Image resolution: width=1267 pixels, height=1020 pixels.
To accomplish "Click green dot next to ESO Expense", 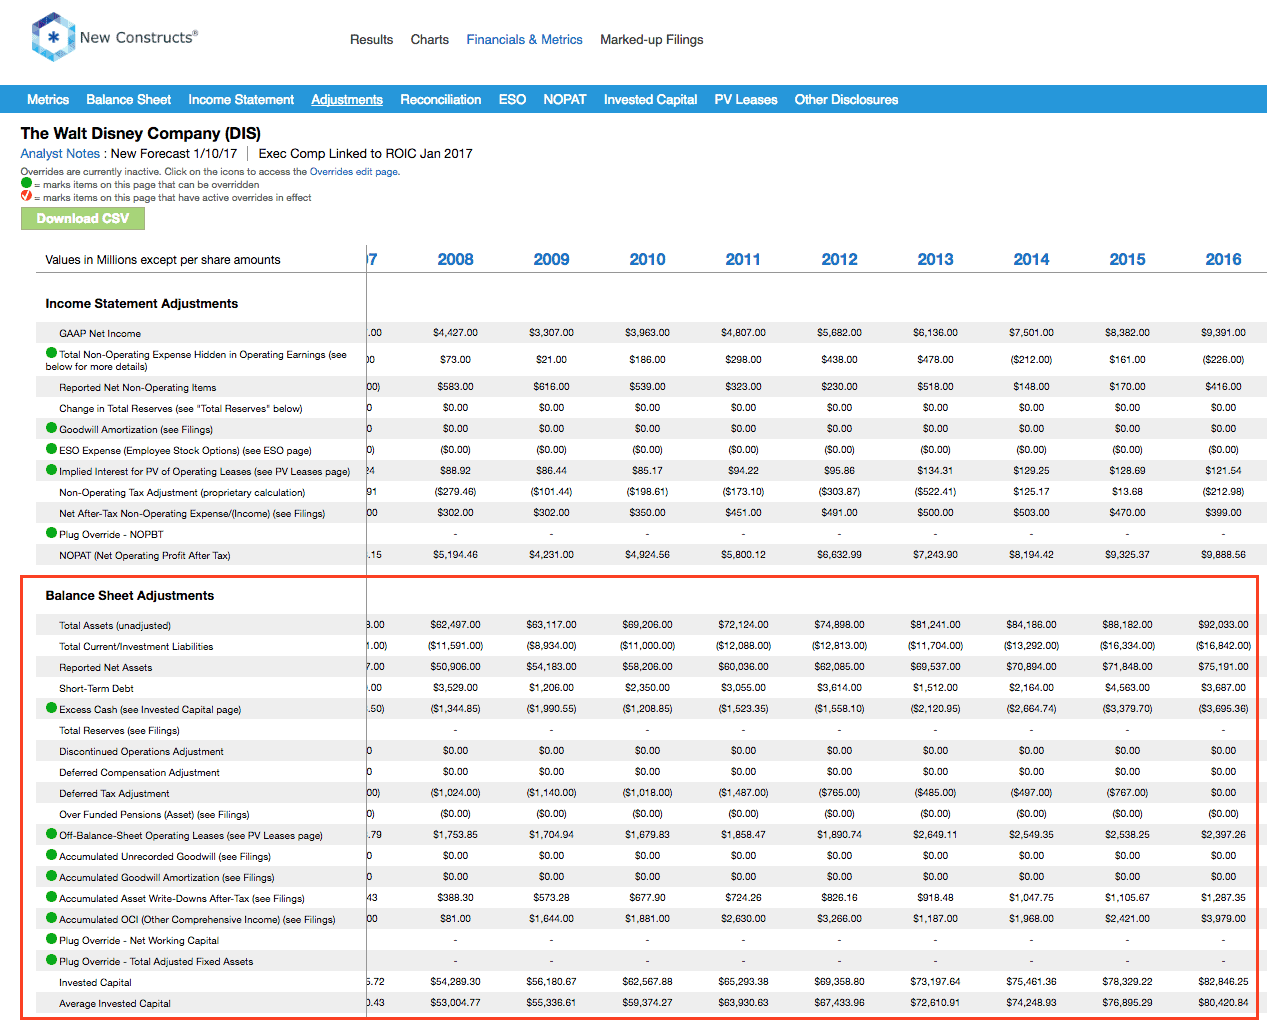I will [x=51, y=449].
